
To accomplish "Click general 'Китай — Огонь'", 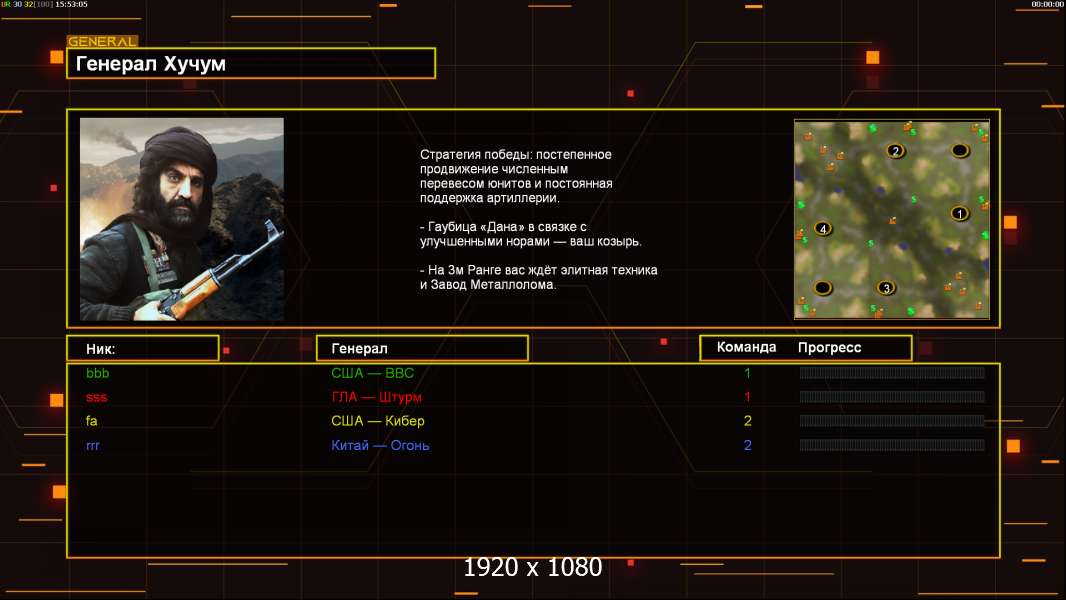I will pos(380,445).
